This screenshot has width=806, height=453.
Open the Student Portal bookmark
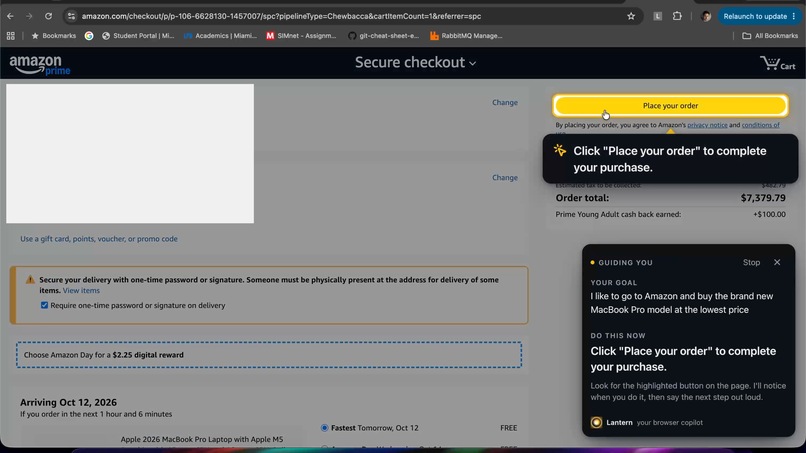tap(138, 36)
